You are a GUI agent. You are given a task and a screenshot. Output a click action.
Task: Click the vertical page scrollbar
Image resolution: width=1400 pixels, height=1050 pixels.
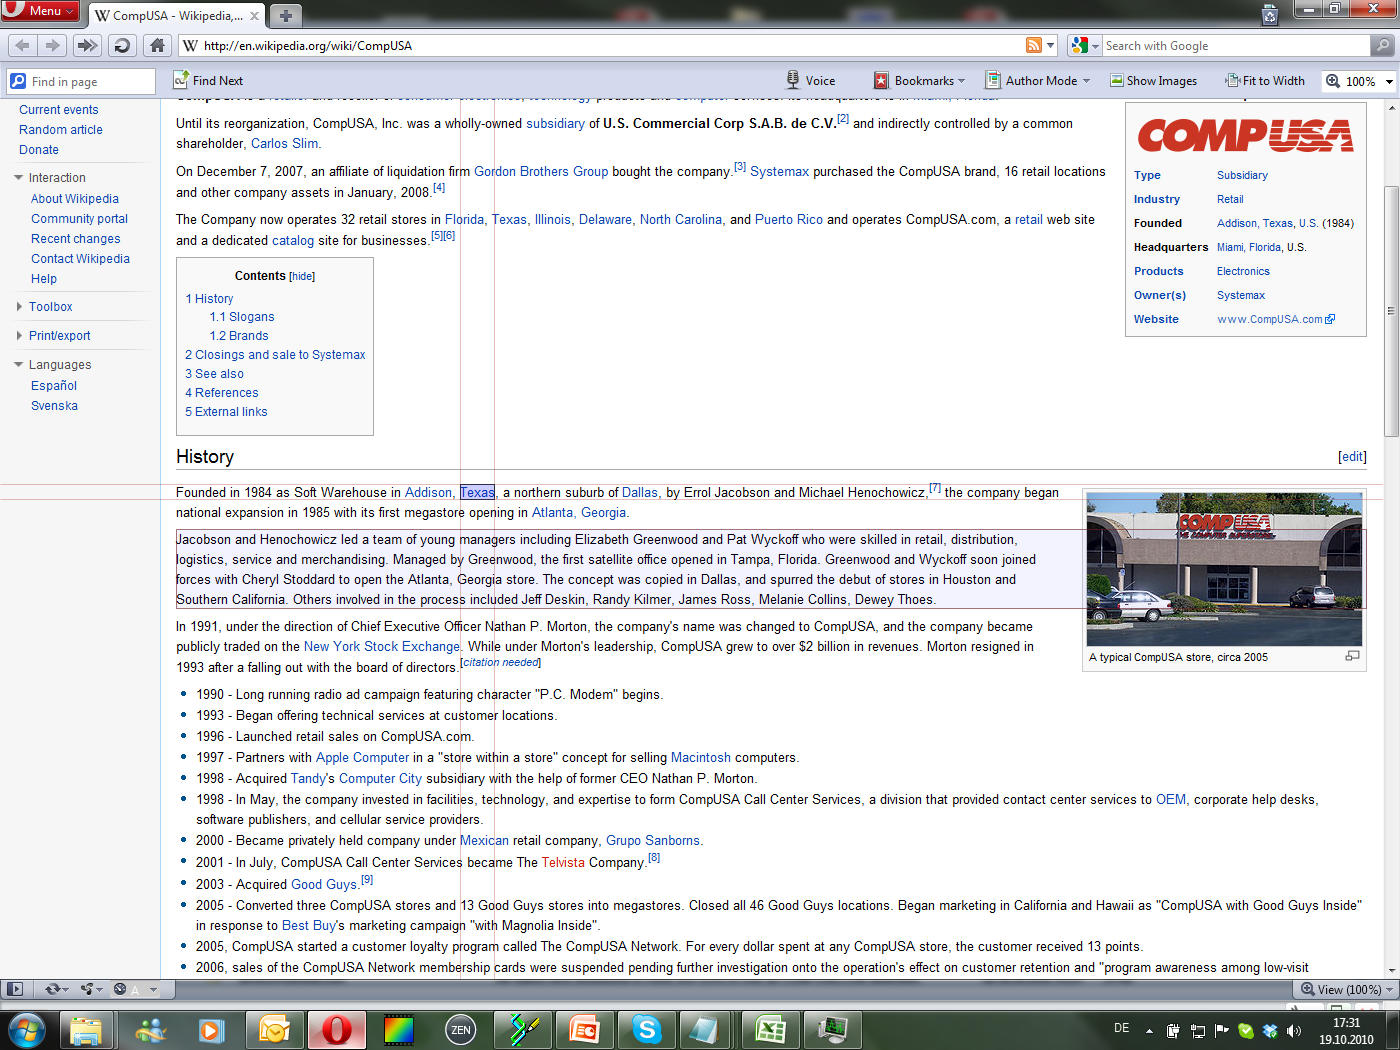tap(1391, 310)
